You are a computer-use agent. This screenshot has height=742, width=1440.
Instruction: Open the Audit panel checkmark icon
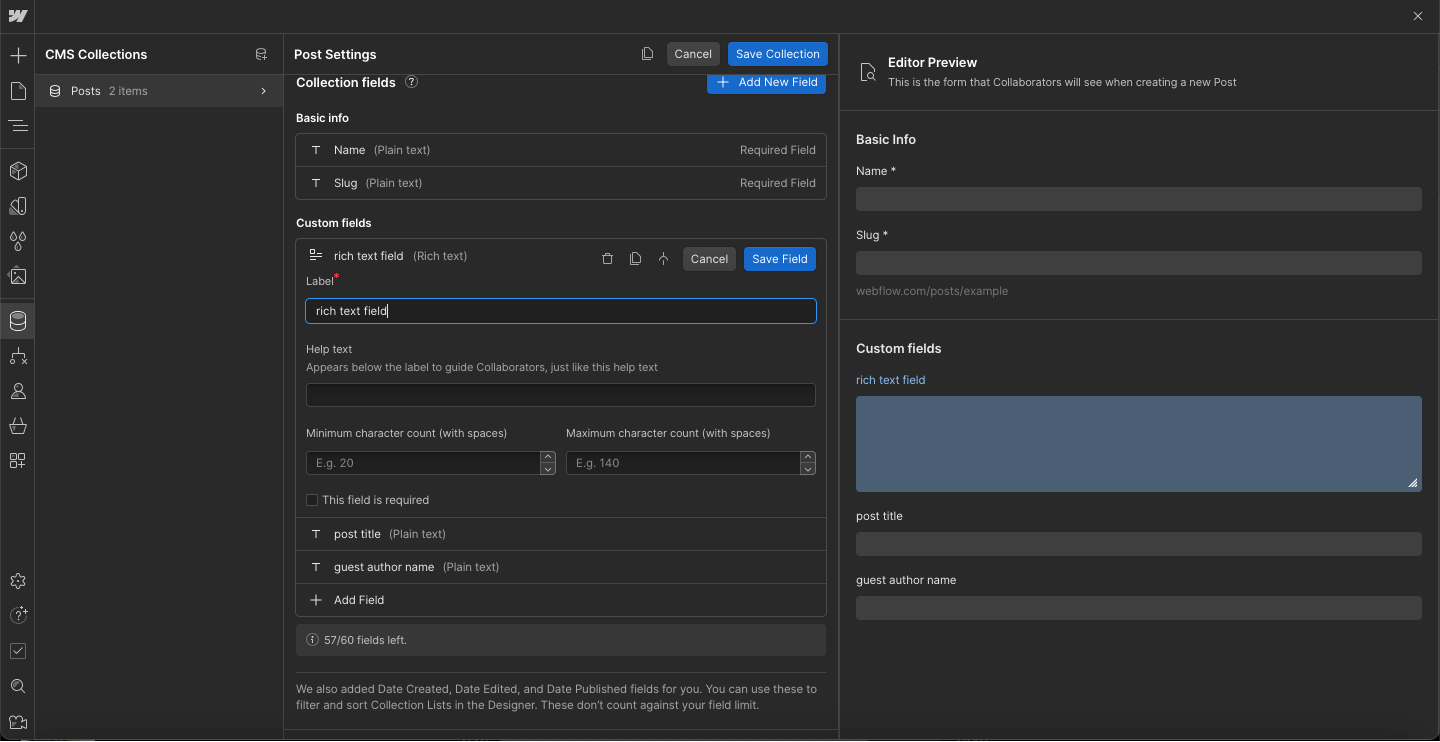tap(17, 651)
